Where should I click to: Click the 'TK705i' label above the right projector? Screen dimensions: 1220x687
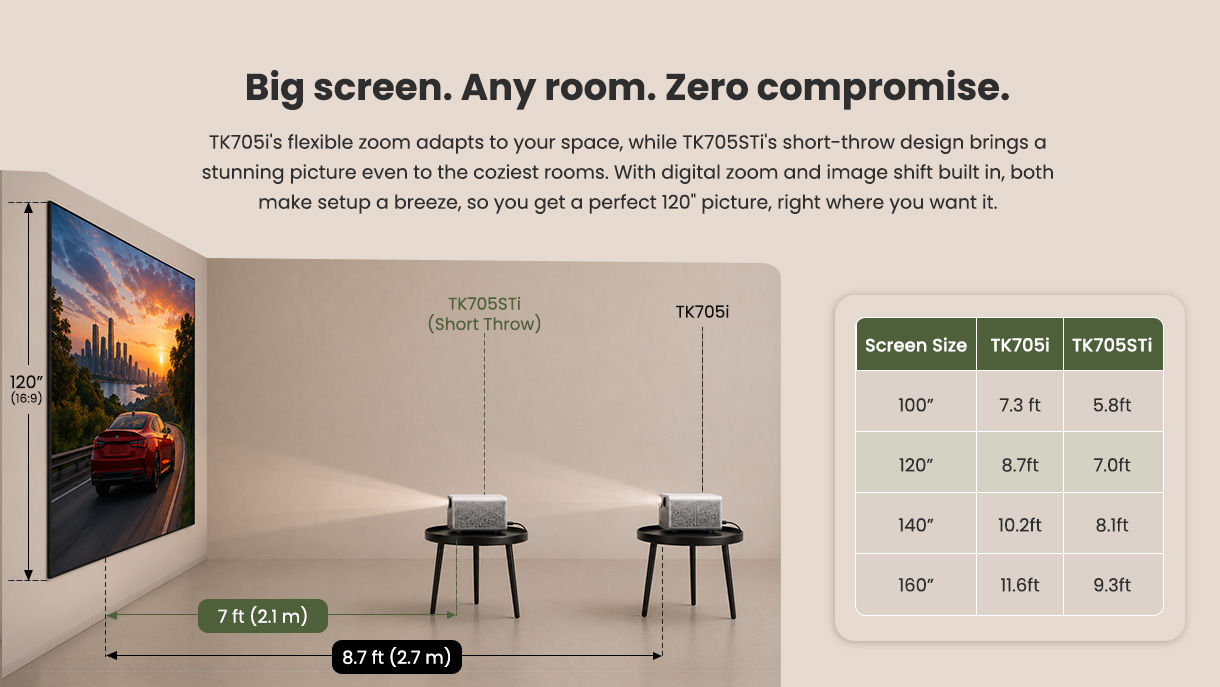click(702, 312)
